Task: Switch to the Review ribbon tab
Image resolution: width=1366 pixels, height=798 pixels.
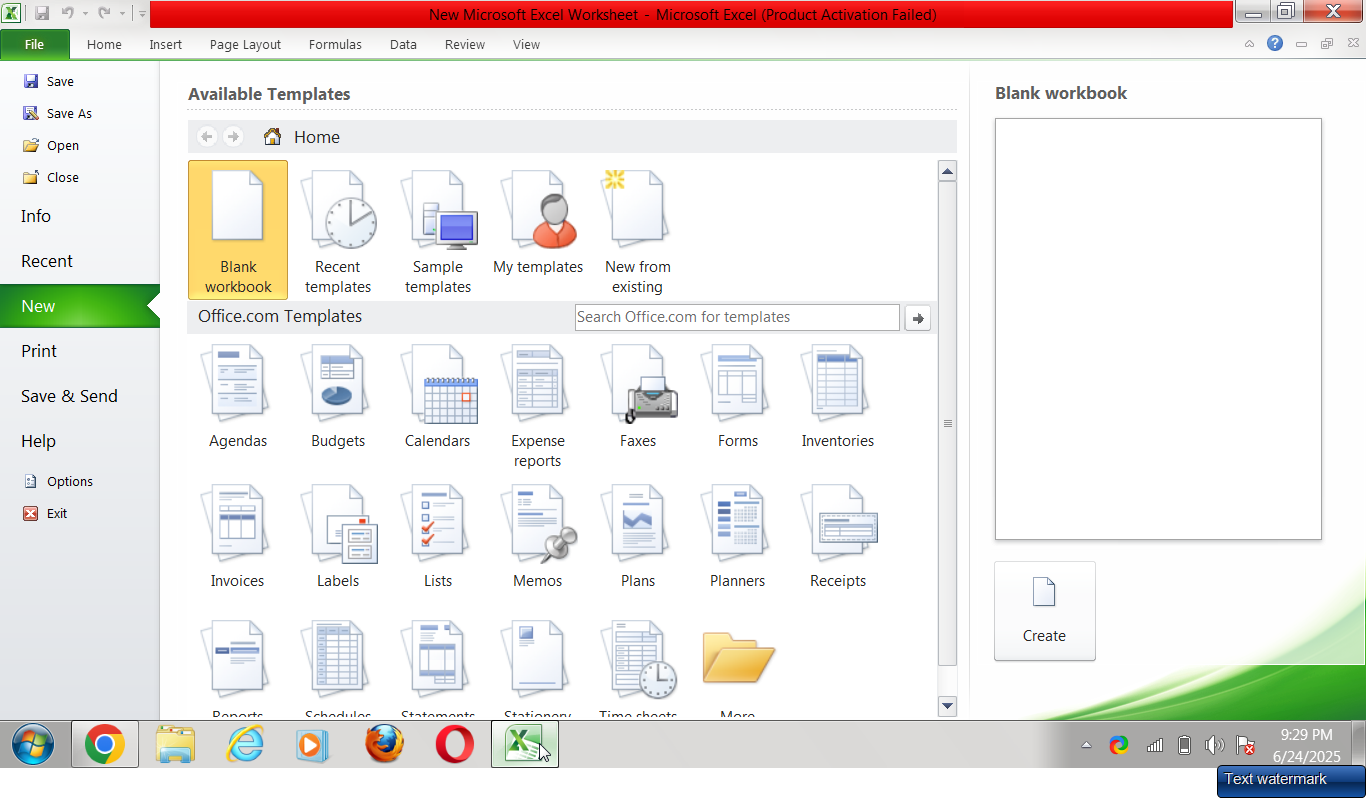Action: click(x=465, y=45)
